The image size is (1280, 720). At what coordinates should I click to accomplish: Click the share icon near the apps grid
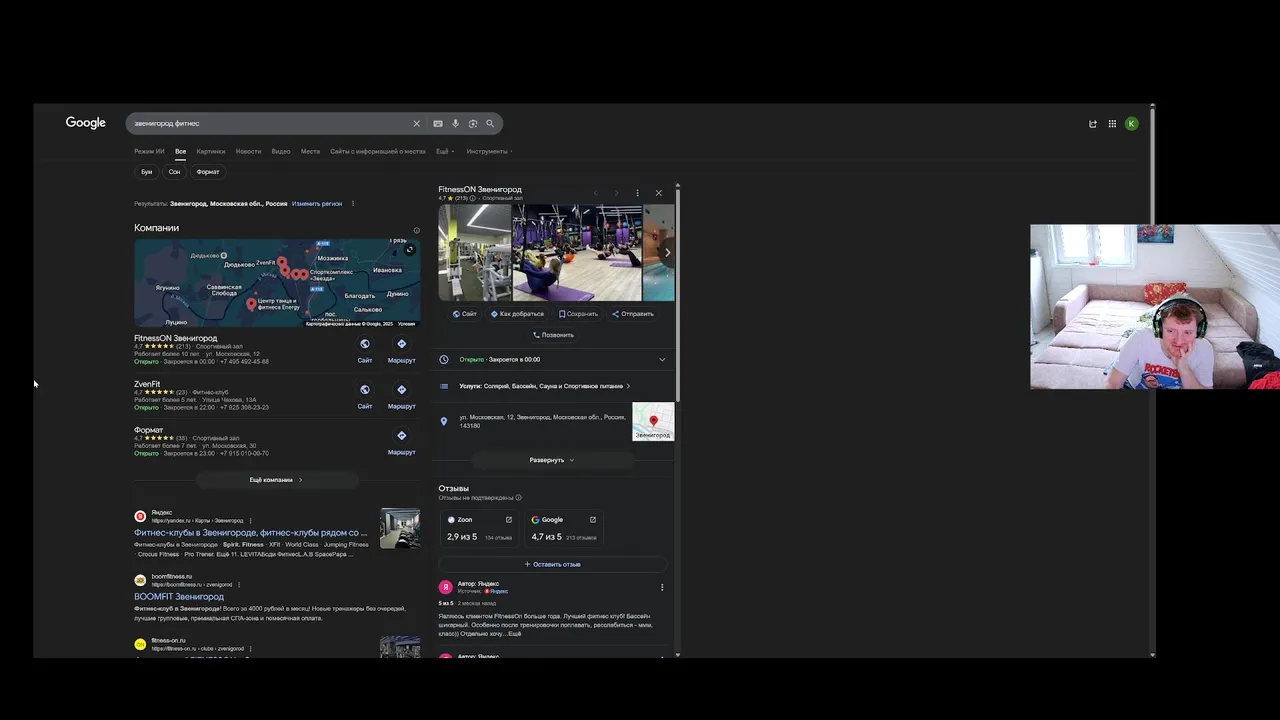coord(1093,124)
